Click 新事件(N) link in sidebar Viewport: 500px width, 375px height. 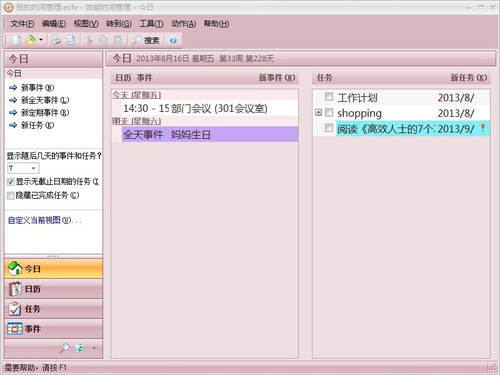click(x=37, y=88)
